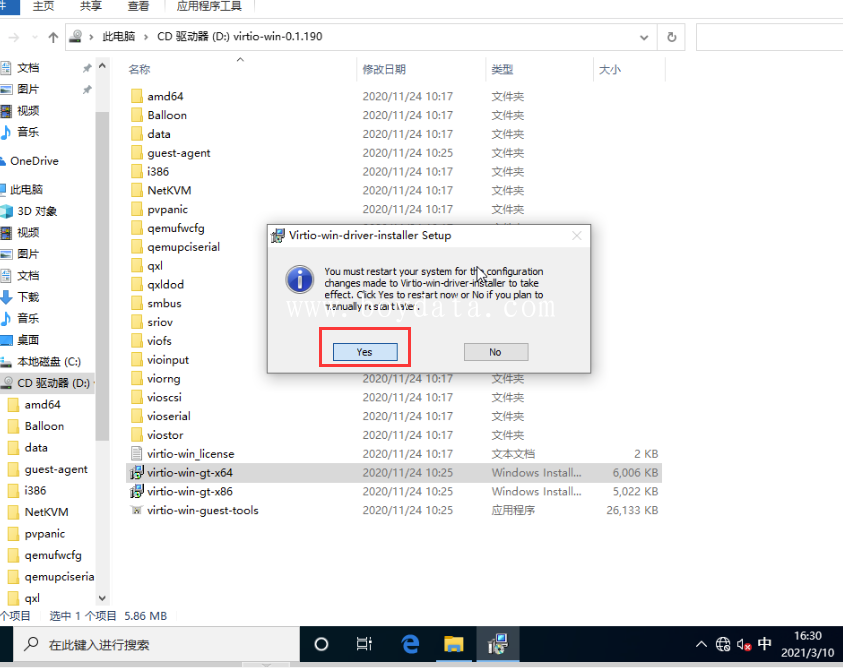
Task: Select the virtio-win-gt-x64 installer icon
Action: pyautogui.click(x=137, y=473)
